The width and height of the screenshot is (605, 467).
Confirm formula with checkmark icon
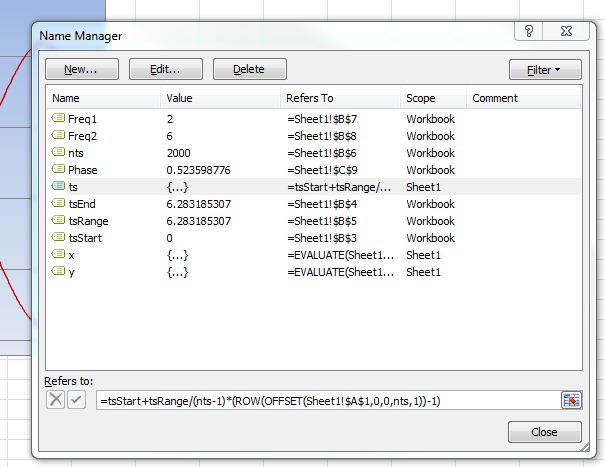[76, 400]
